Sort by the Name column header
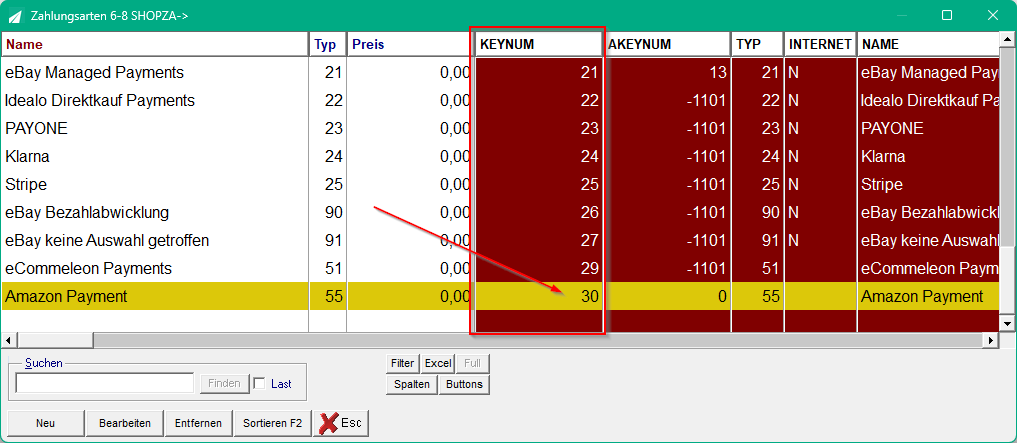The width and height of the screenshot is (1017, 443). pyautogui.click(x=154, y=44)
